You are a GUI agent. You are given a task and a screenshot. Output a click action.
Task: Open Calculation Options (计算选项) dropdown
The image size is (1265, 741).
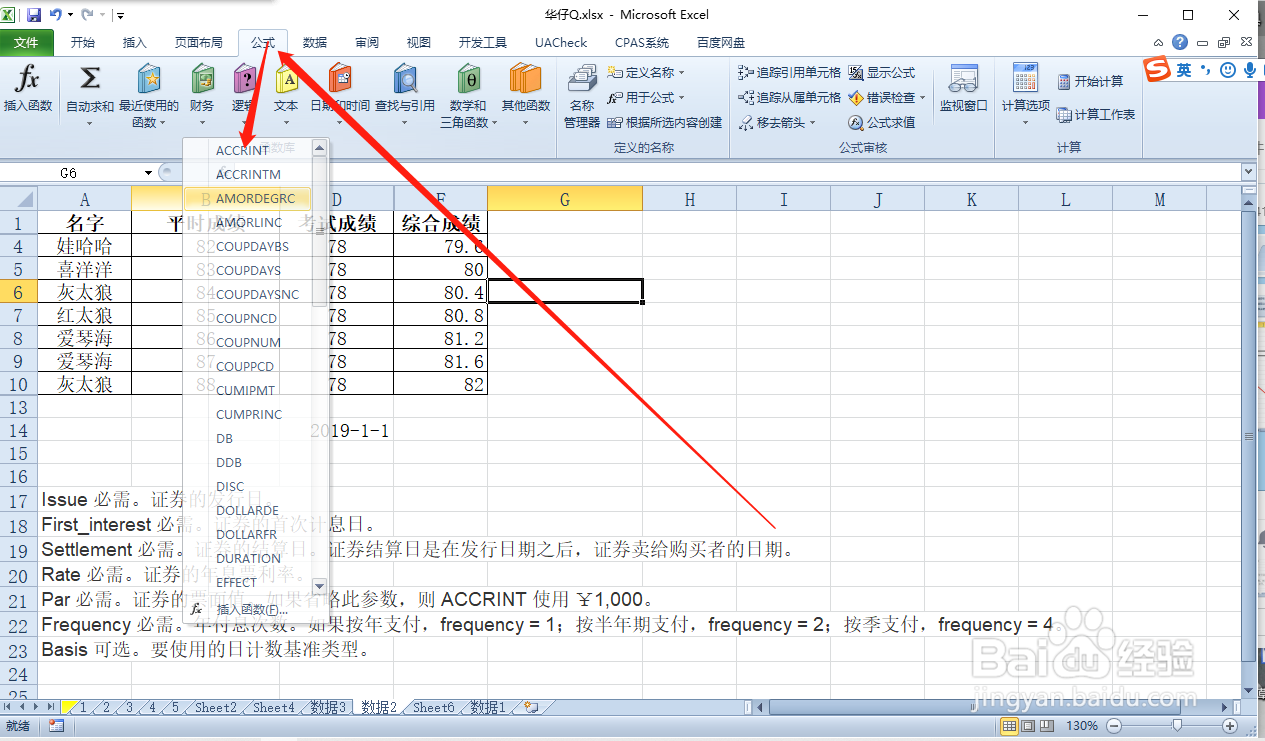[x=1026, y=95]
